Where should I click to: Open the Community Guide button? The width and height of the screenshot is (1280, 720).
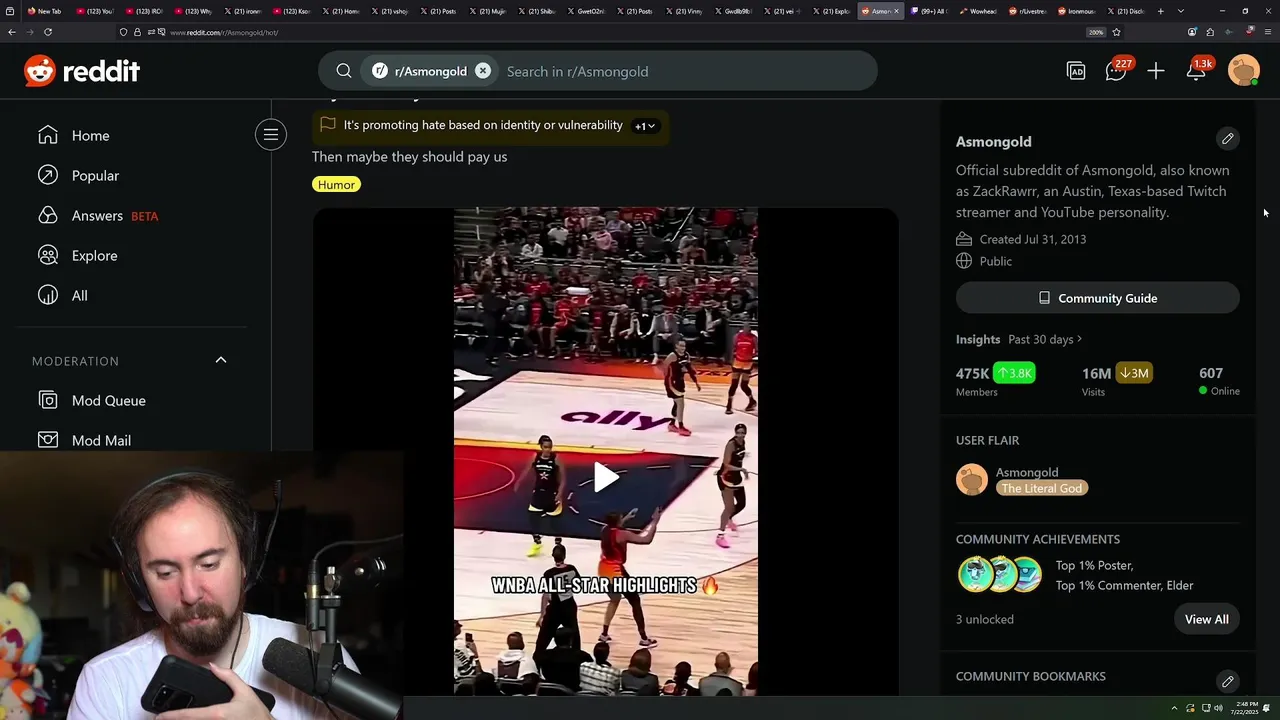pos(1098,298)
